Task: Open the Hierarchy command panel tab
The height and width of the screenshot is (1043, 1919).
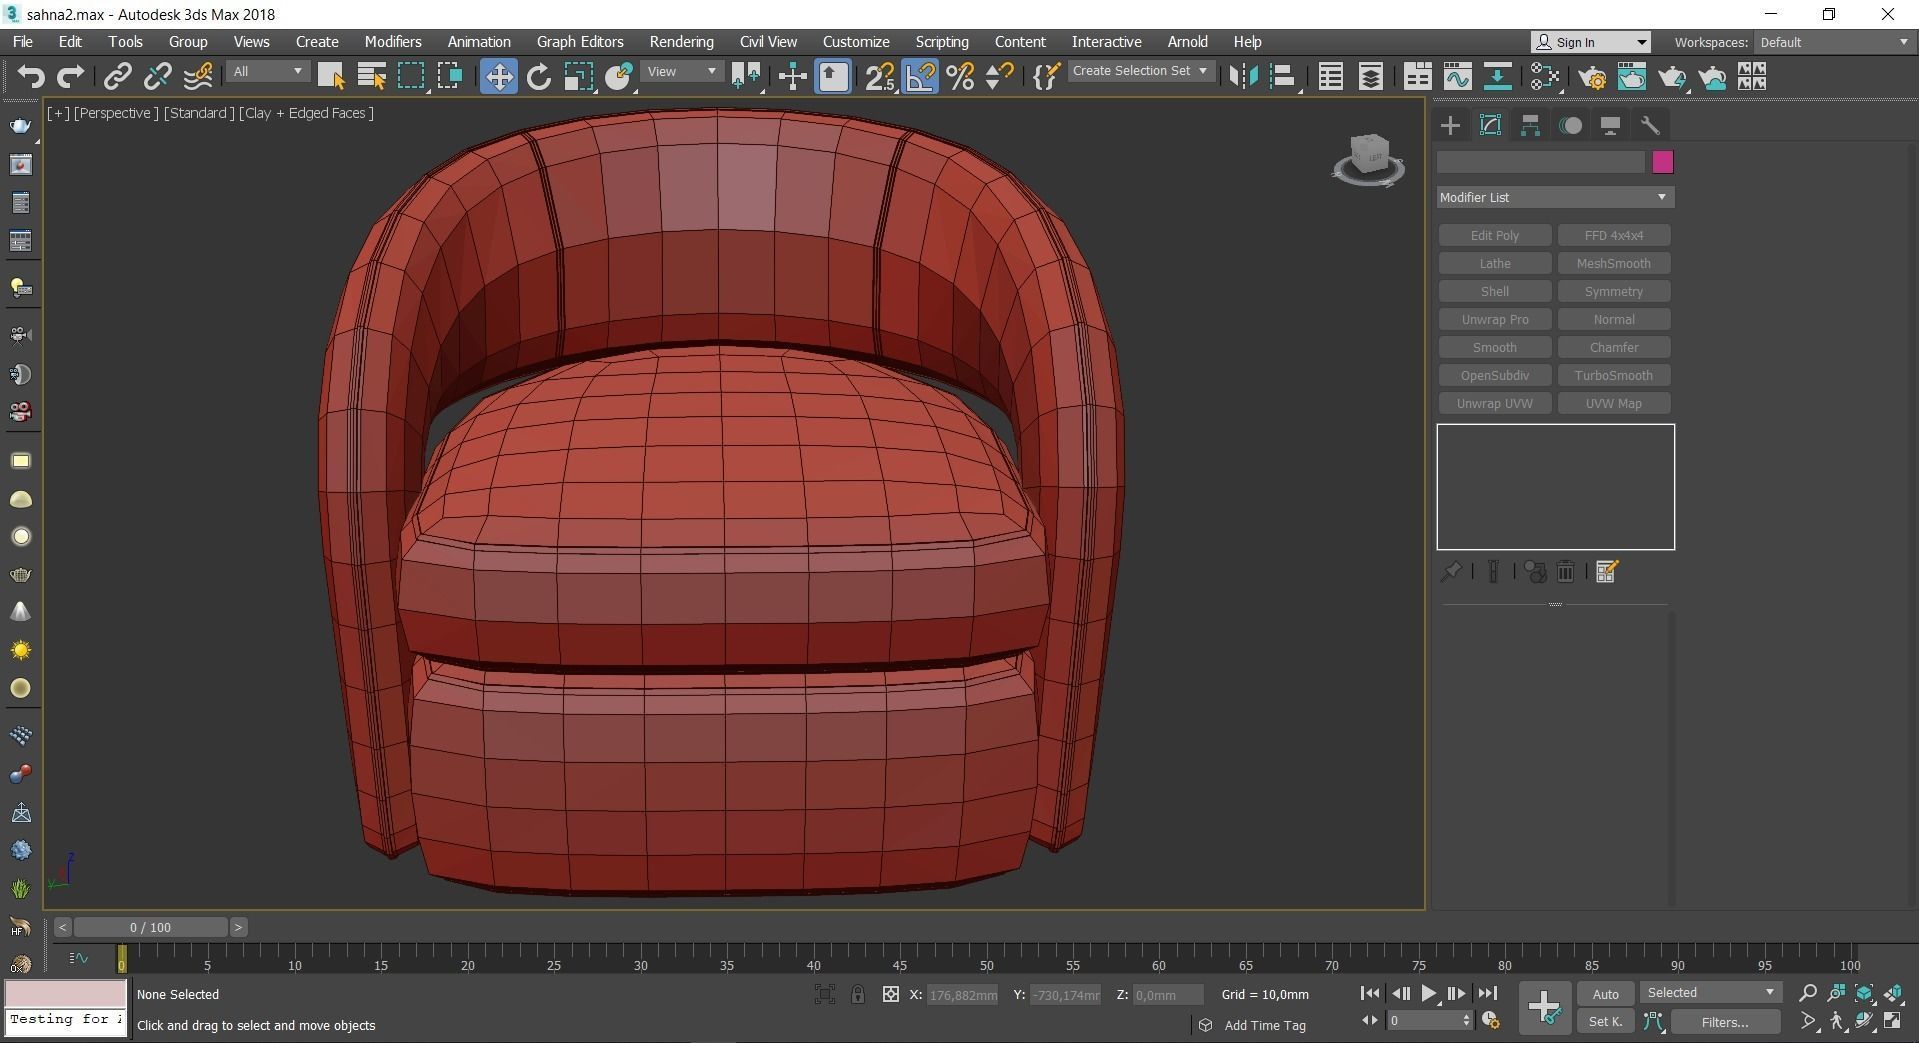Action: point(1530,125)
